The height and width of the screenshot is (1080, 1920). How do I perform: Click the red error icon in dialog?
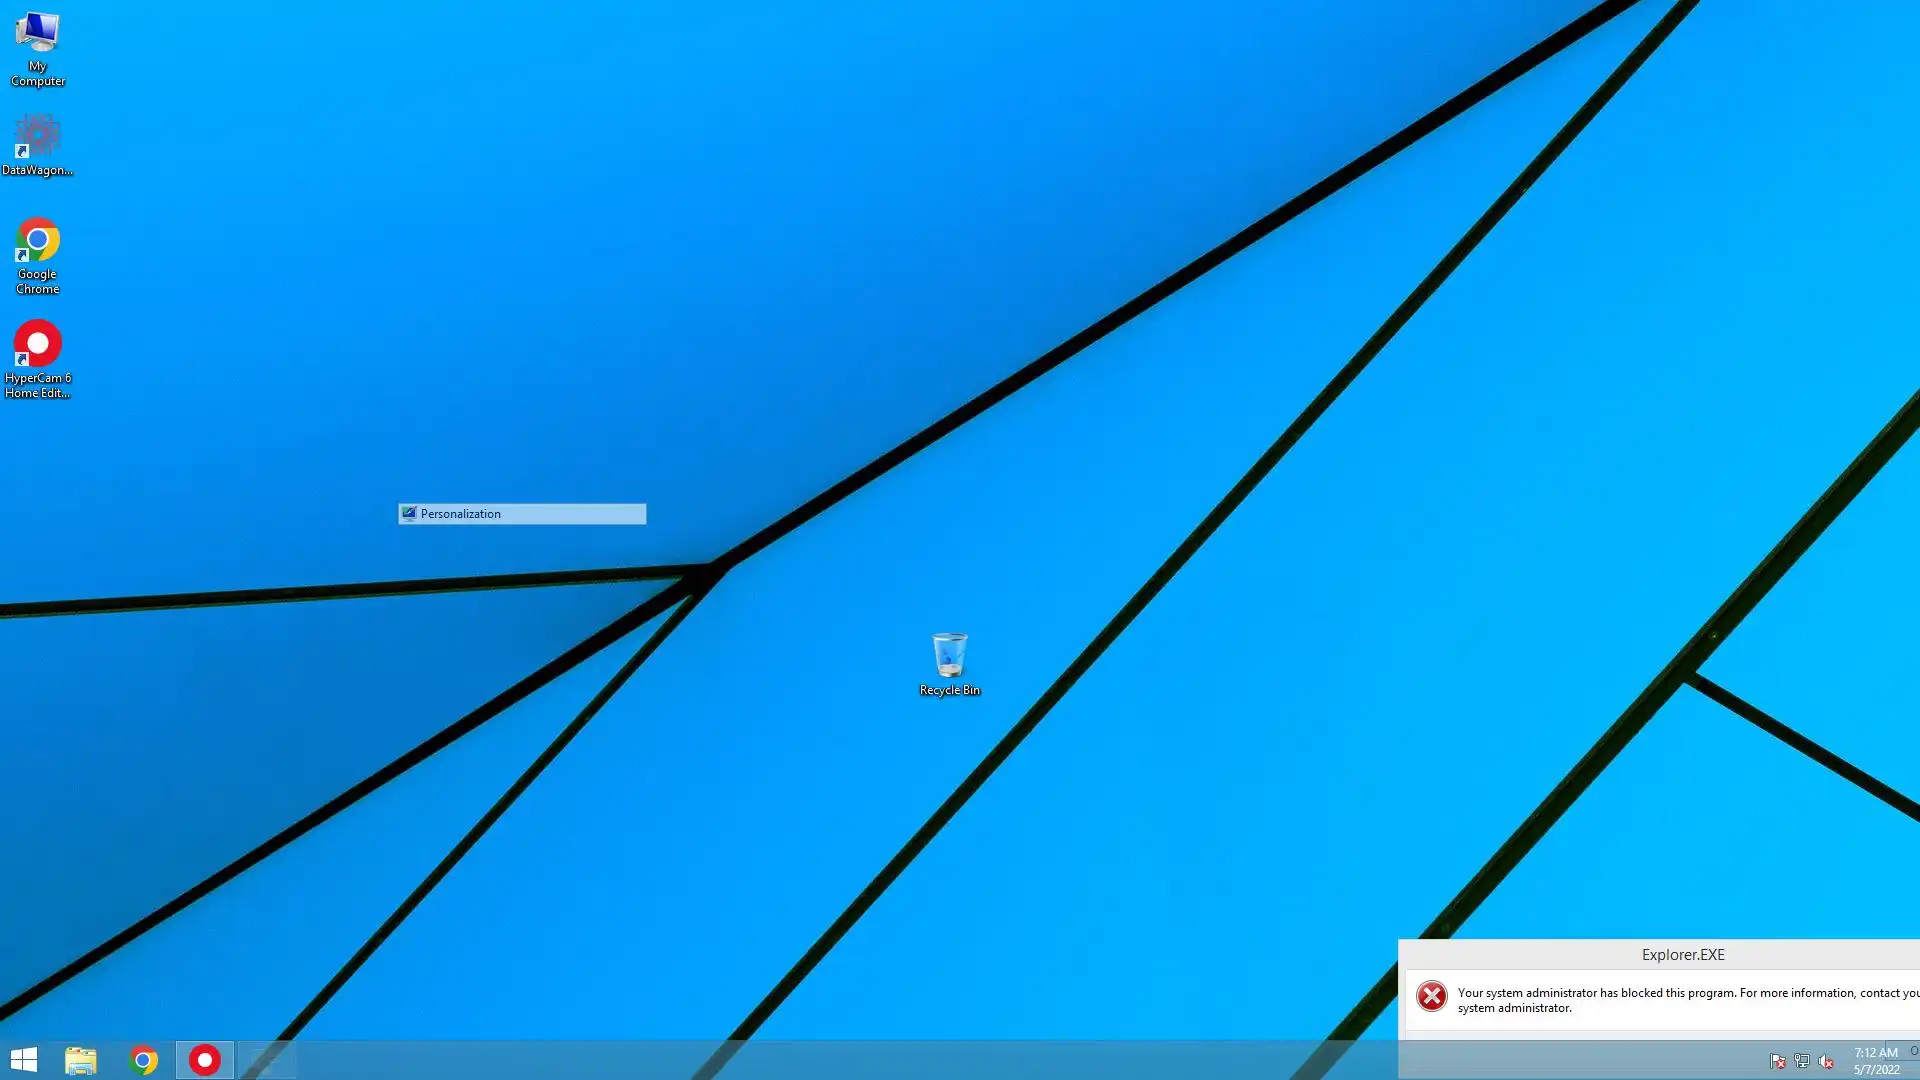1431,996
